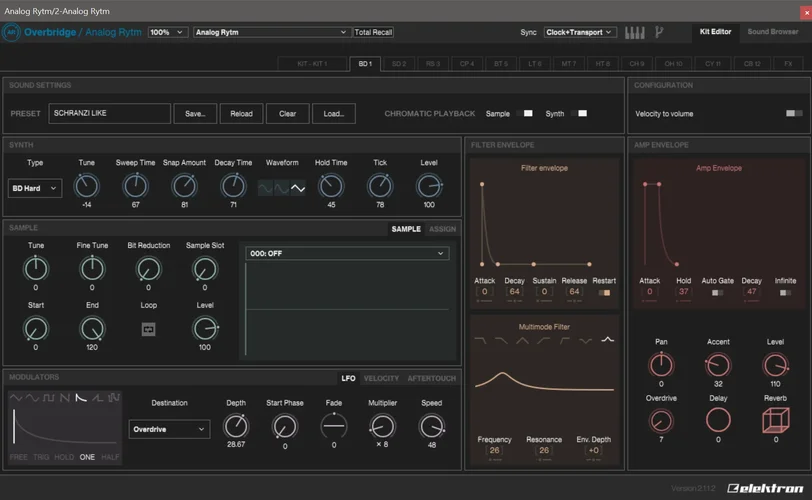Select the low-pass multimode filter shape
Screen dimensions: 812x500
pos(481,341)
